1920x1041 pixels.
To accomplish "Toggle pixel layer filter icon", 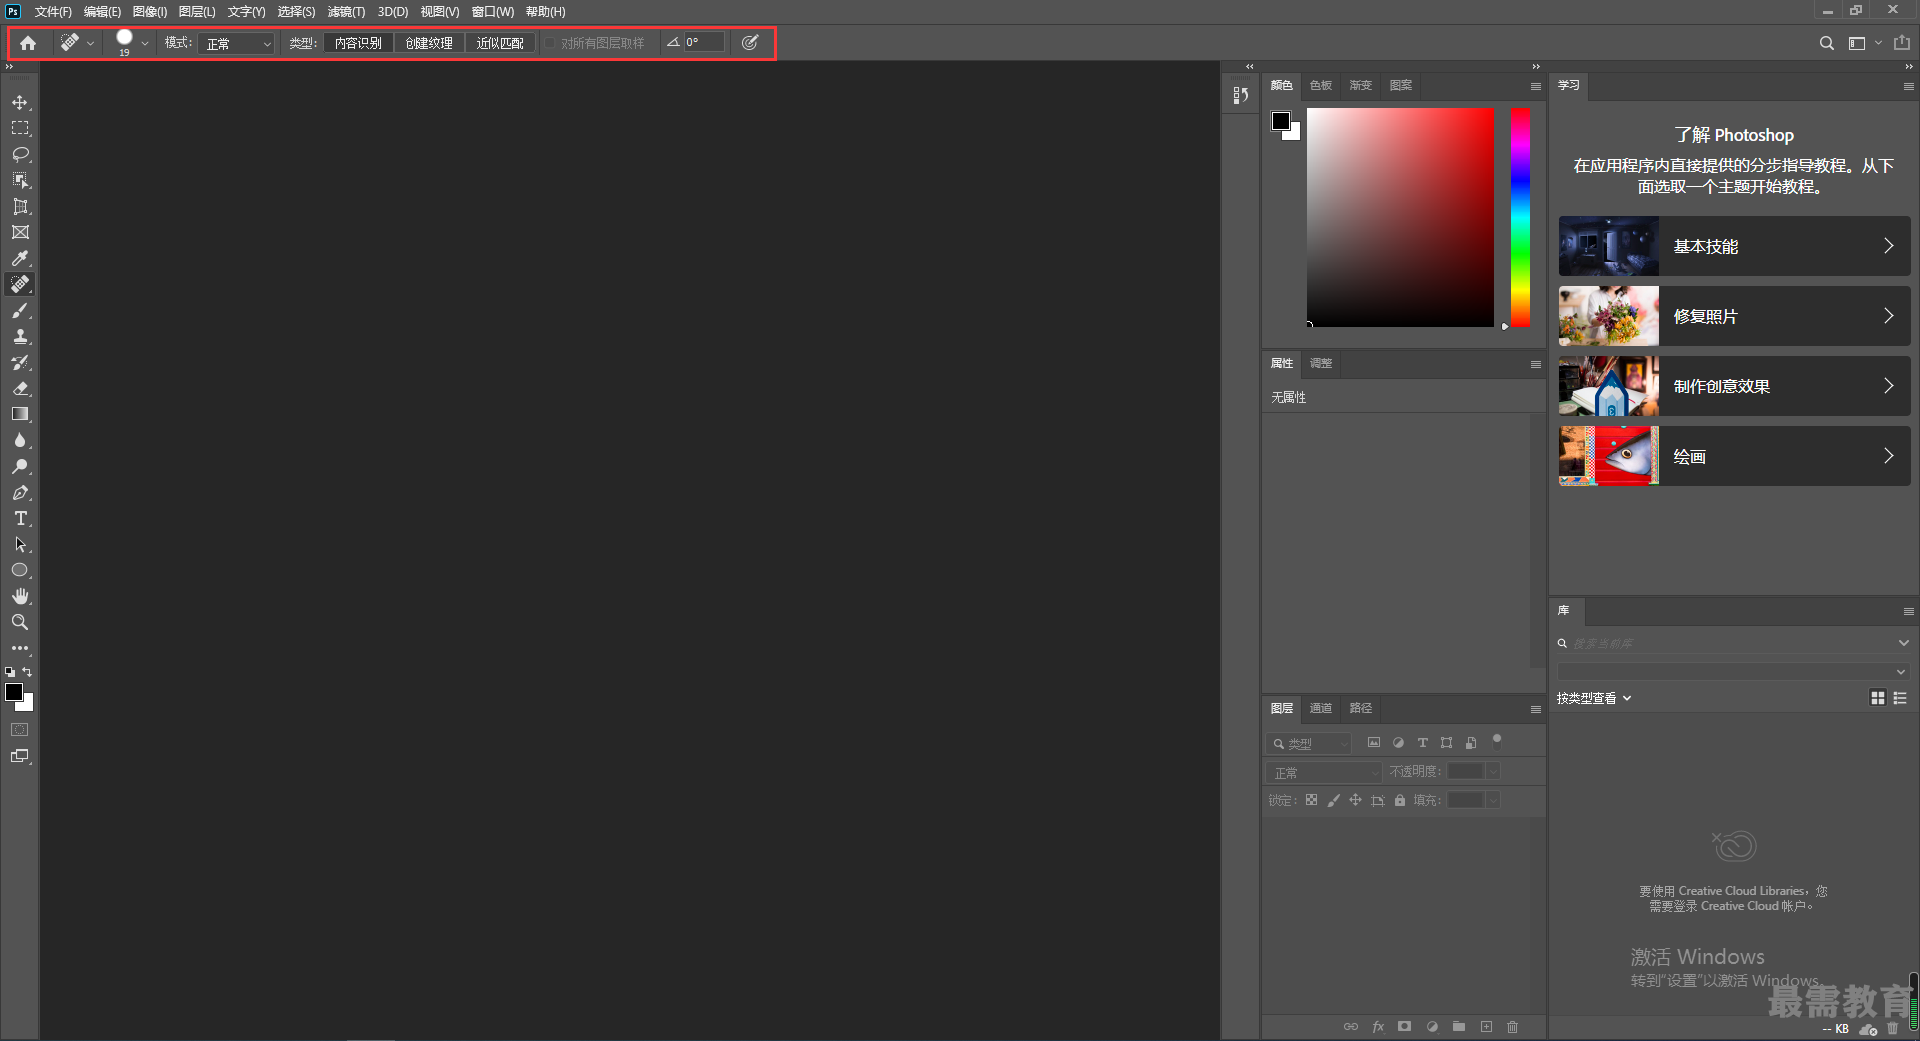I will (x=1374, y=743).
